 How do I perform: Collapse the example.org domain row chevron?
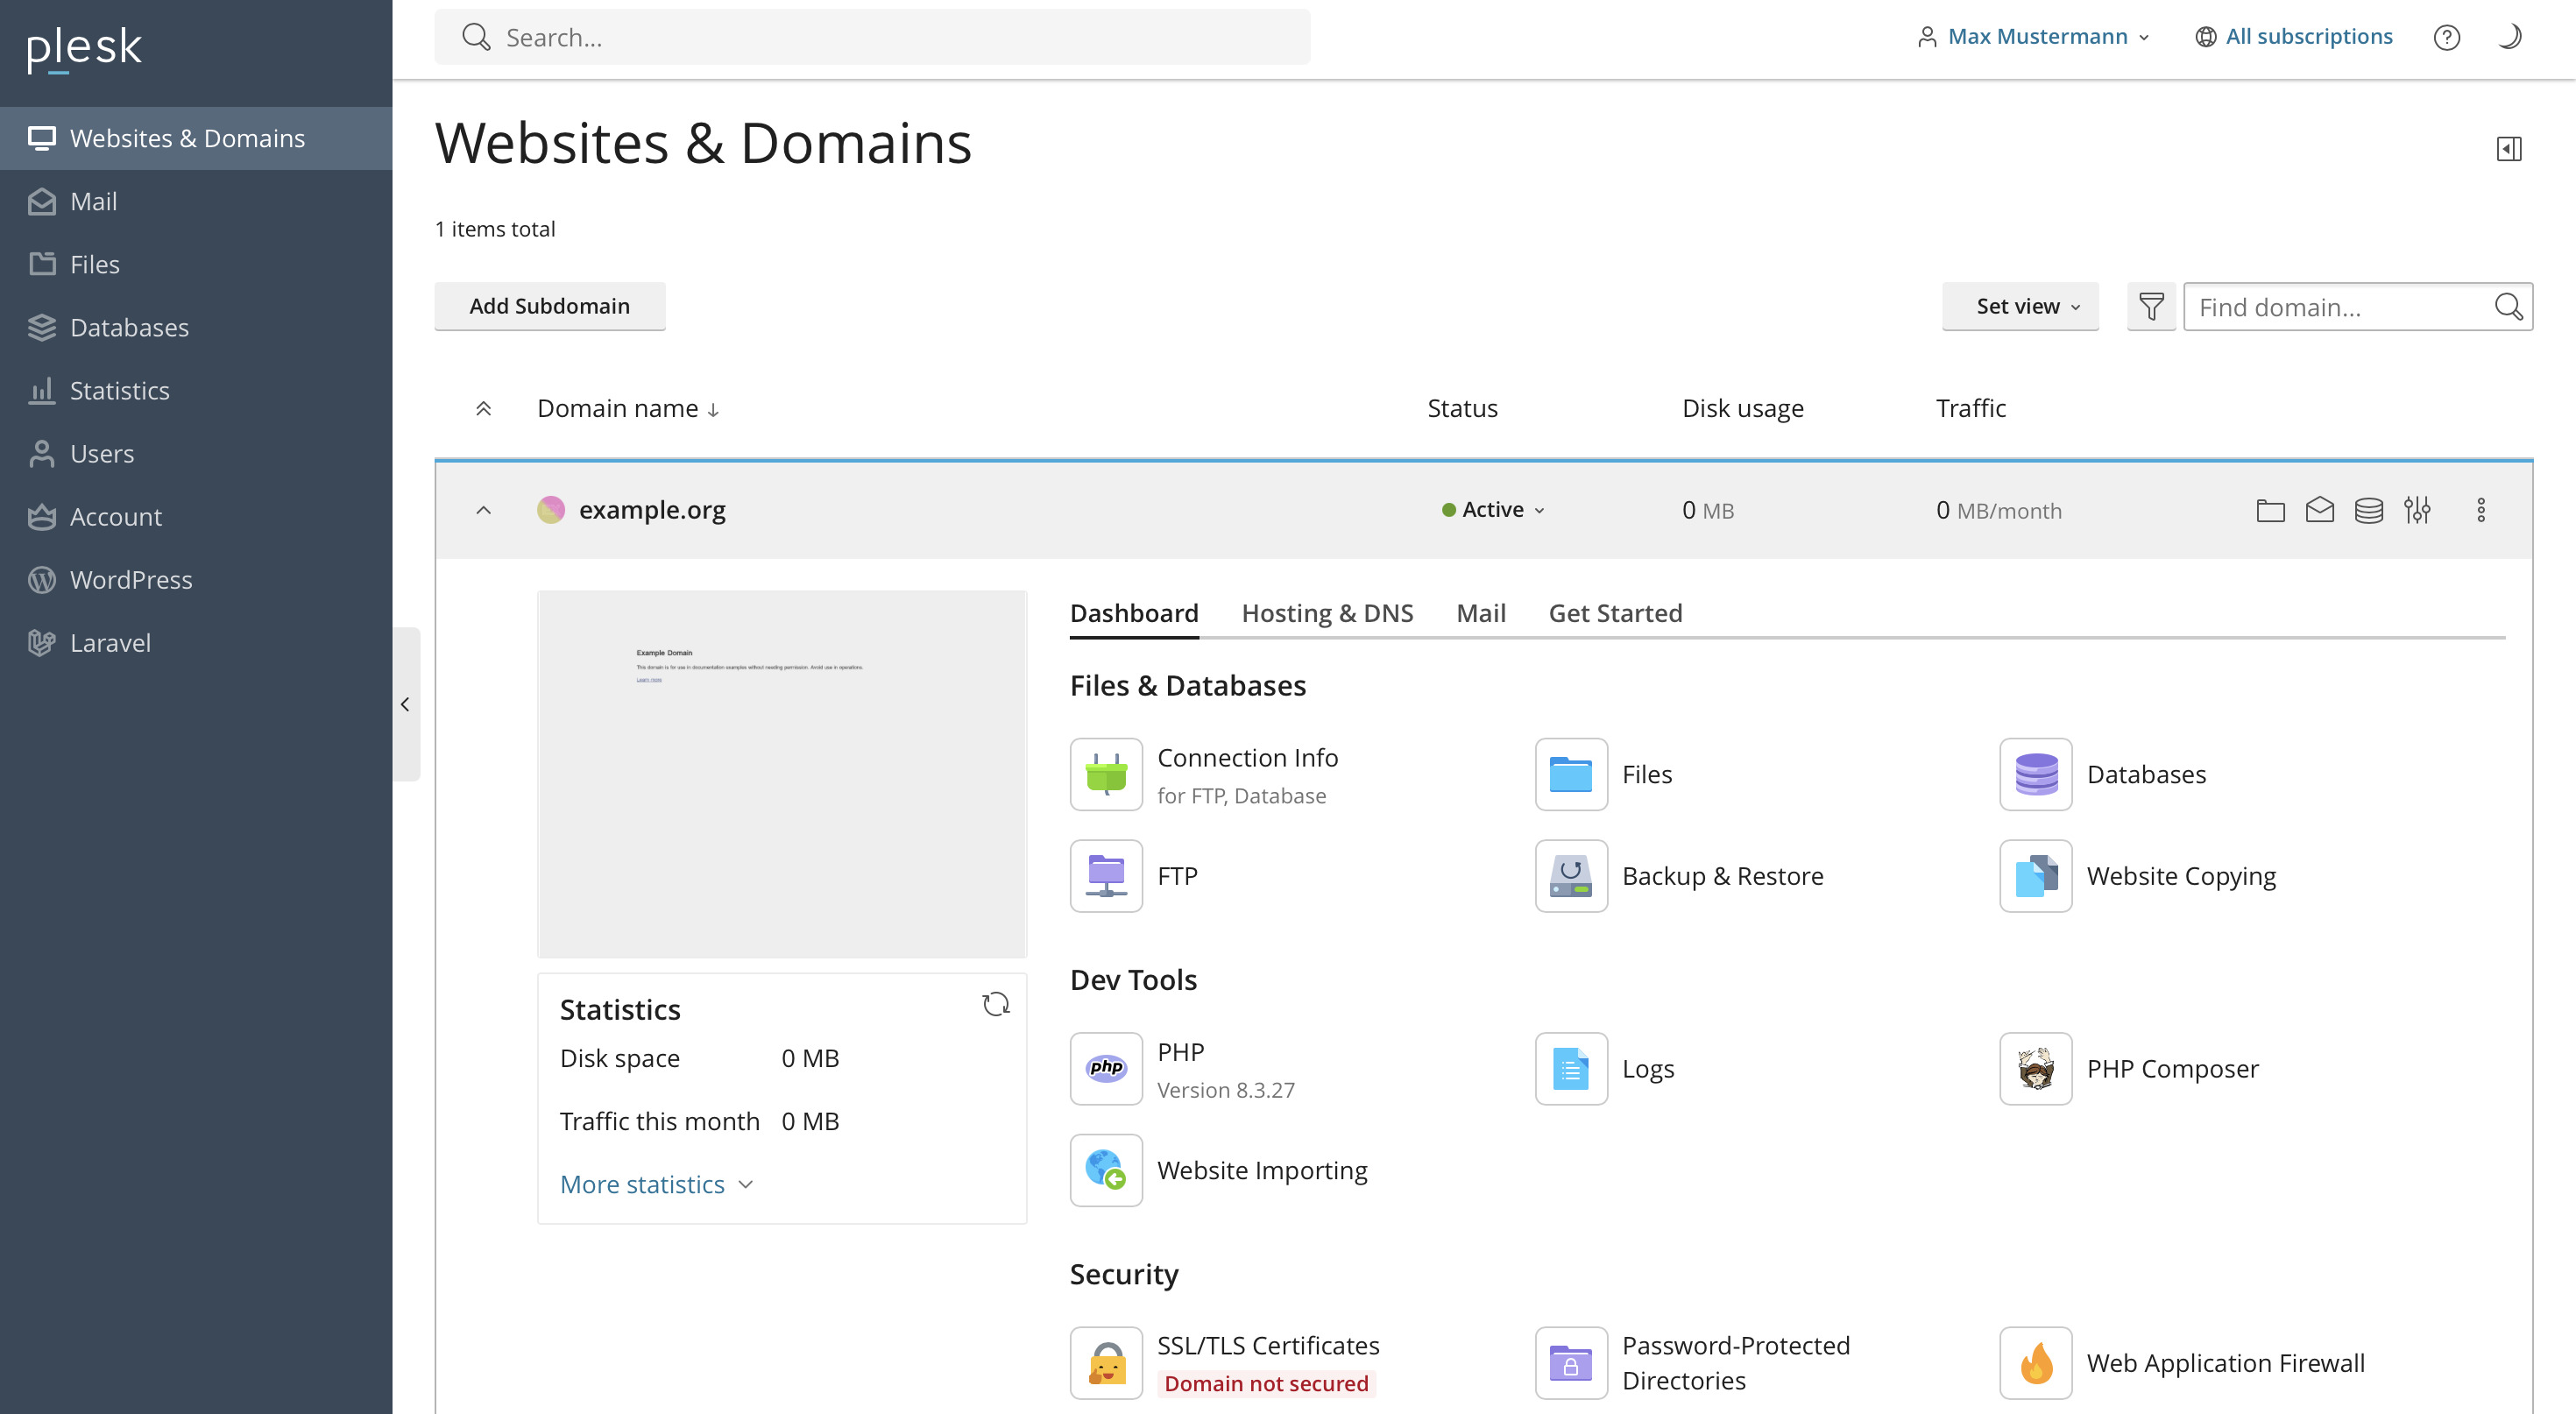pyautogui.click(x=483, y=509)
